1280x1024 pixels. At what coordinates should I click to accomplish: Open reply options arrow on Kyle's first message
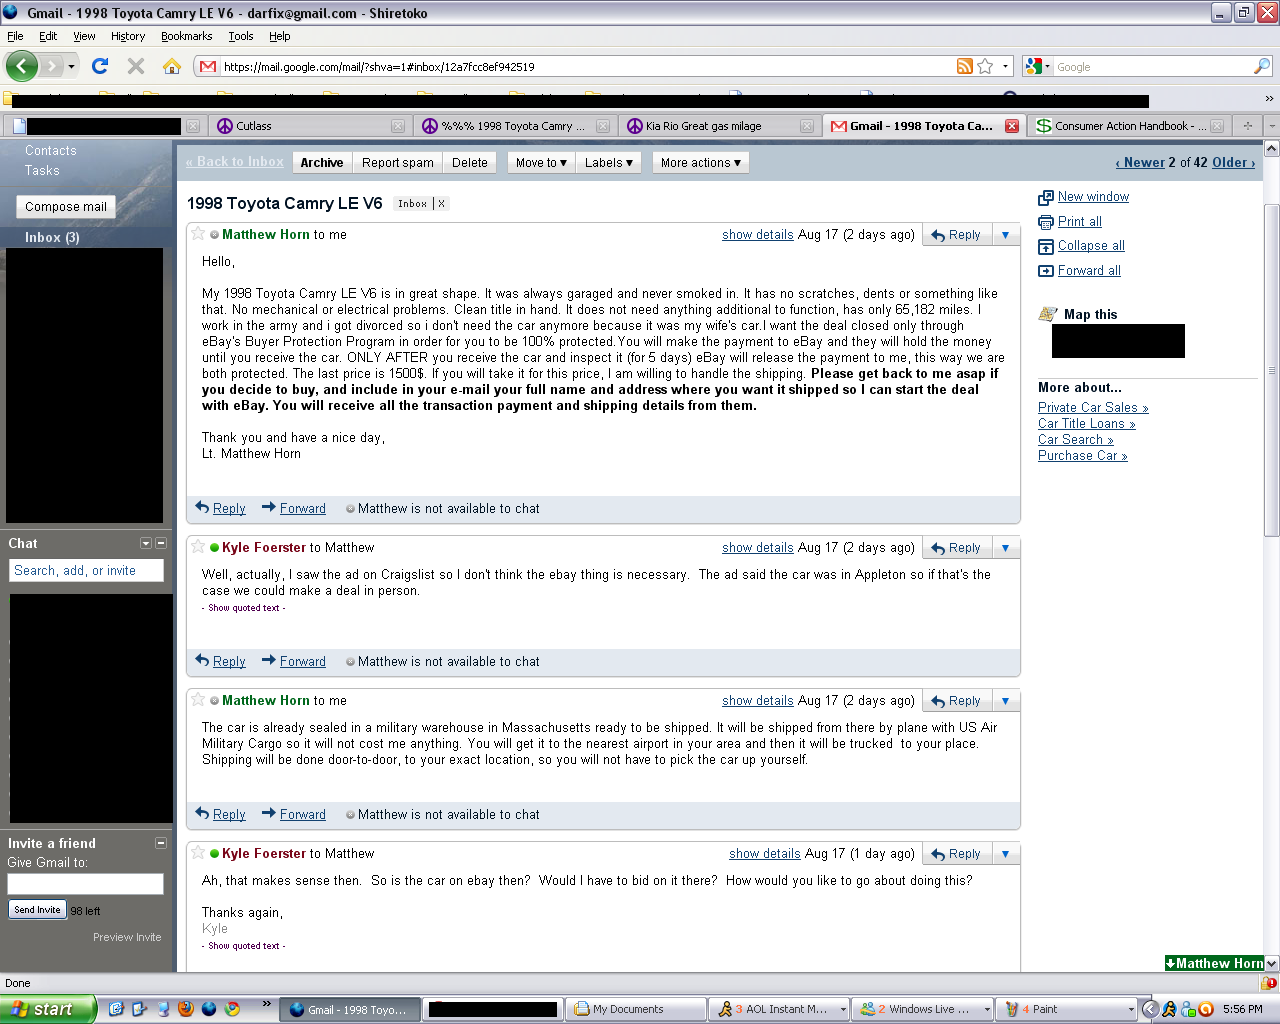[1005, 548]
